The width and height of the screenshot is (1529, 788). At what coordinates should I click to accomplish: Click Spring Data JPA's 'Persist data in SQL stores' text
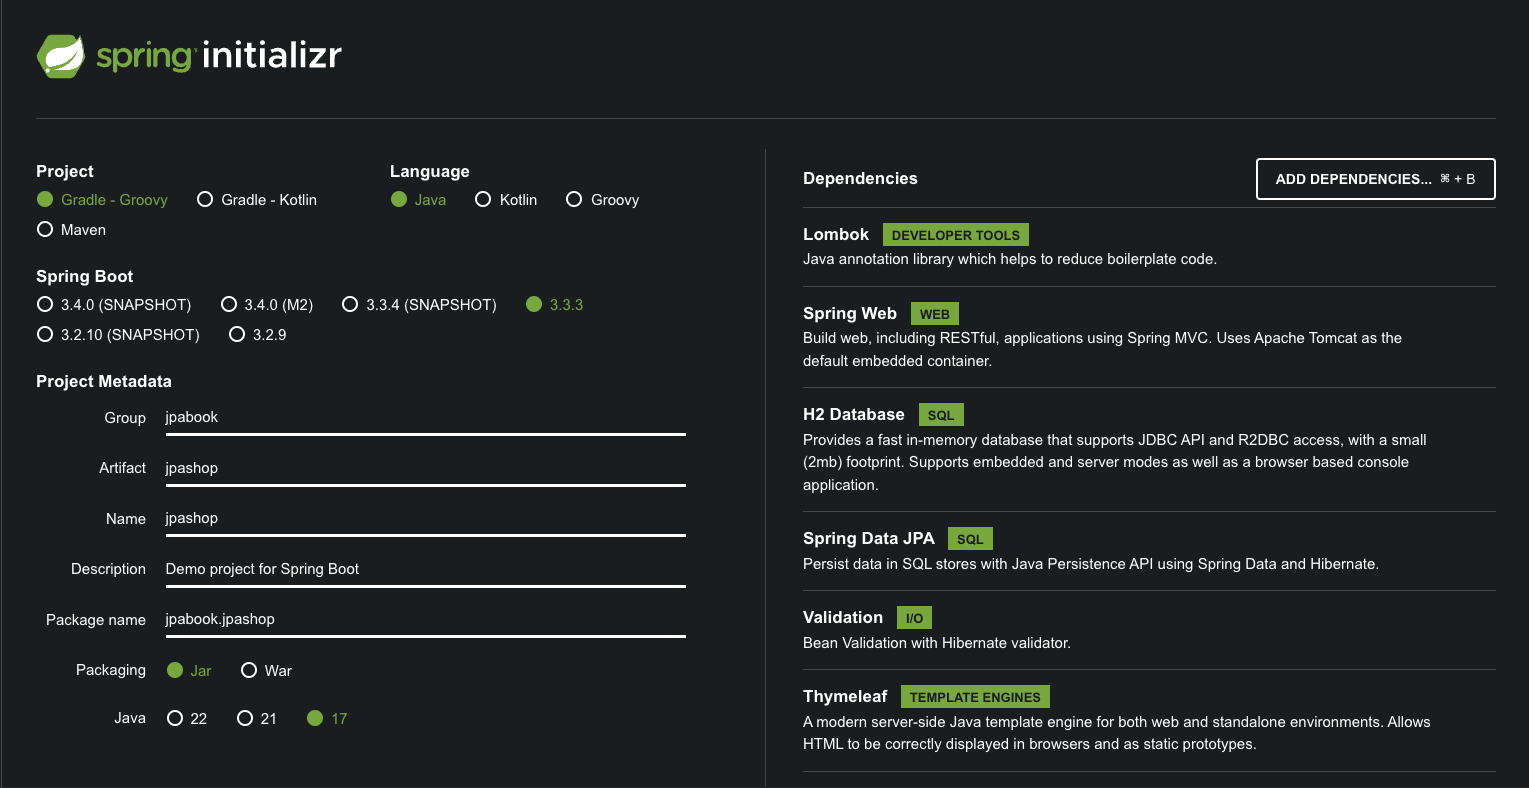1091,564
